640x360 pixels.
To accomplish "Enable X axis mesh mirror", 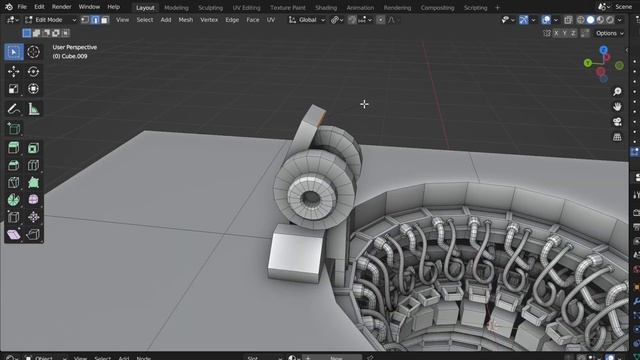I will click(556, 33).
